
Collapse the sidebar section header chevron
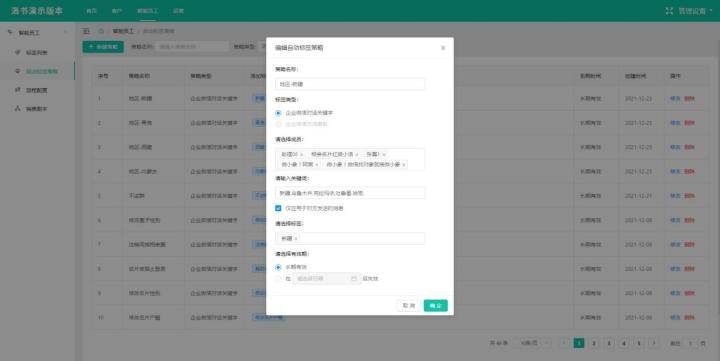[65, 32]
